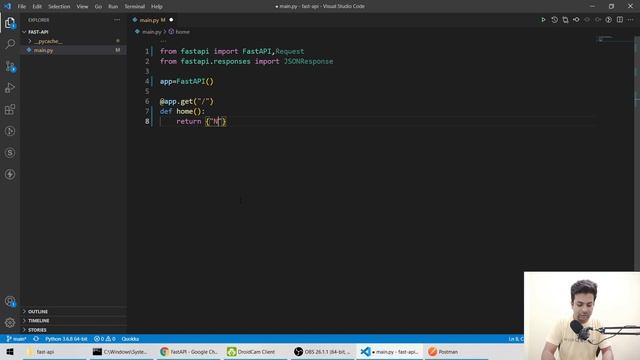640x360 pixels.
Task: Open the circled S icon view
Action: click(10, 153)
